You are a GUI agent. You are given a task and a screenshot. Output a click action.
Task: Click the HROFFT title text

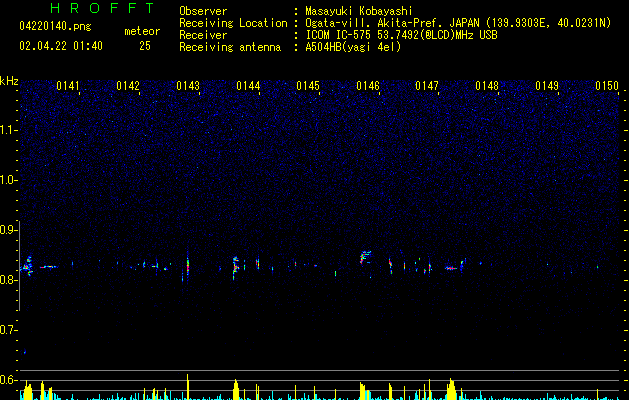pyautogui.click(x=102, y=8)
